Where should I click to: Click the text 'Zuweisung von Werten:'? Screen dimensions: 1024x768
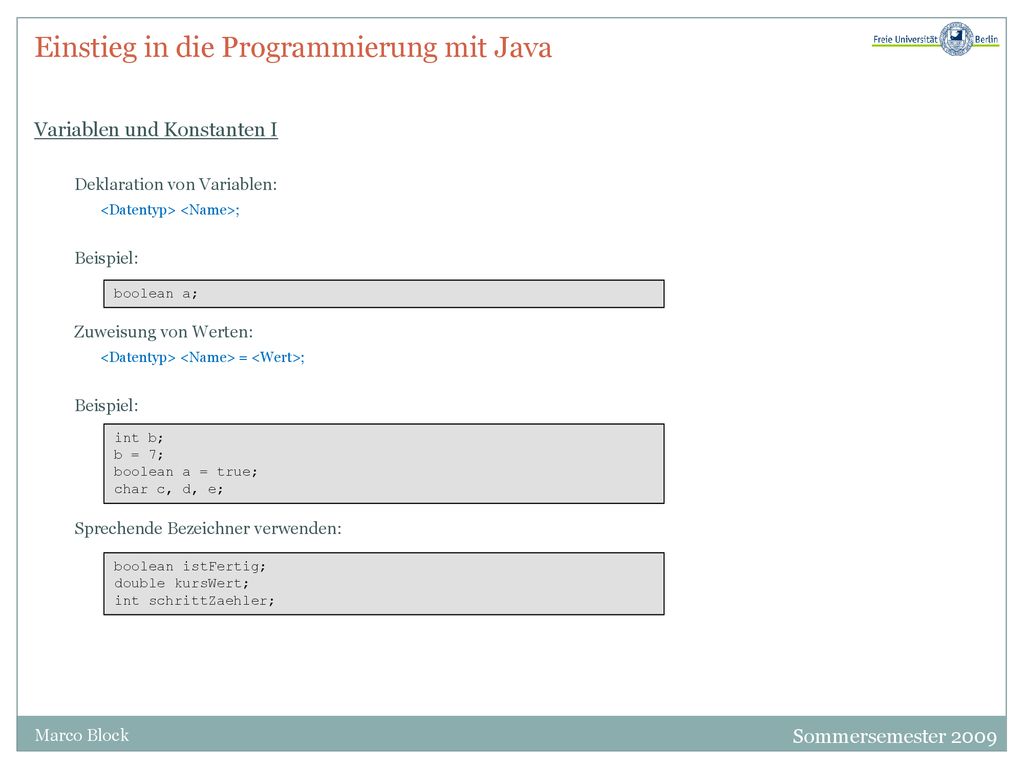pyautogui.click(x=163, y=332)
